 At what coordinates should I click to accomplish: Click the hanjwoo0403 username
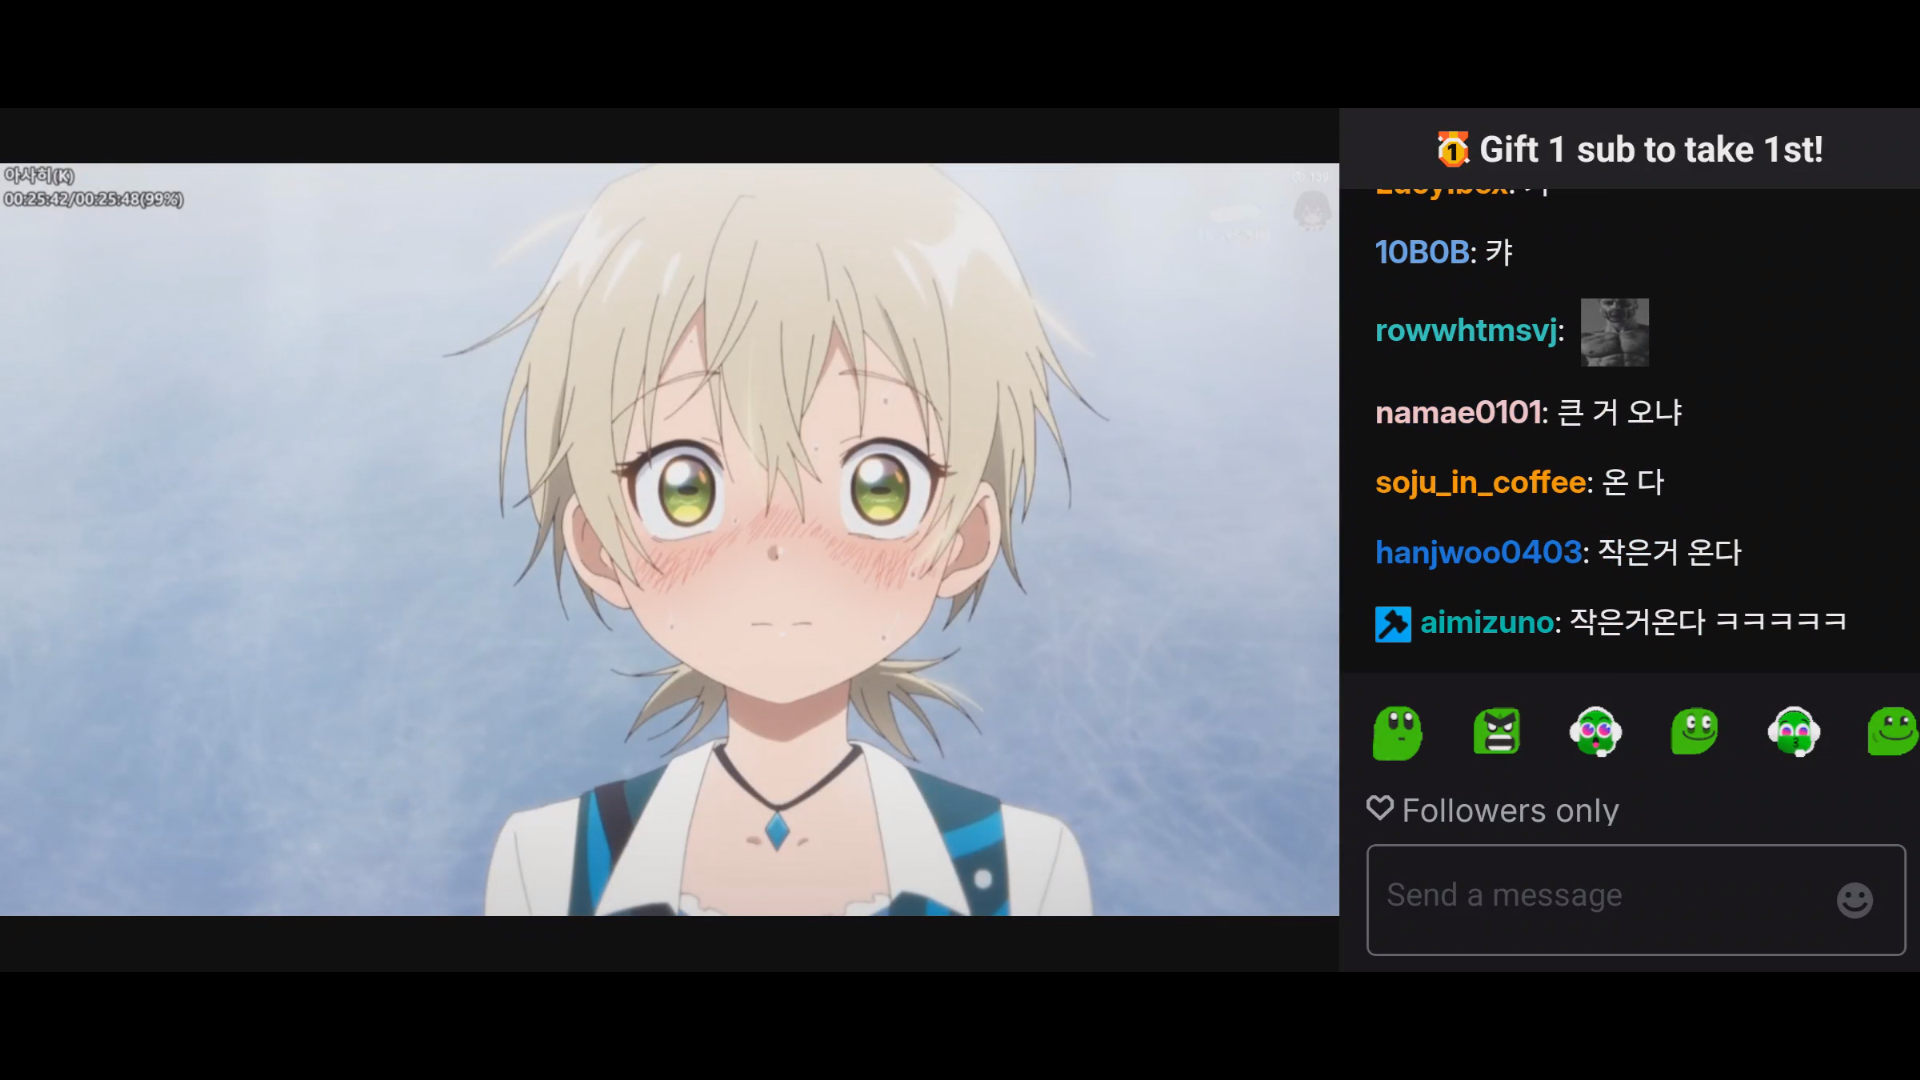coord(1479,552)
